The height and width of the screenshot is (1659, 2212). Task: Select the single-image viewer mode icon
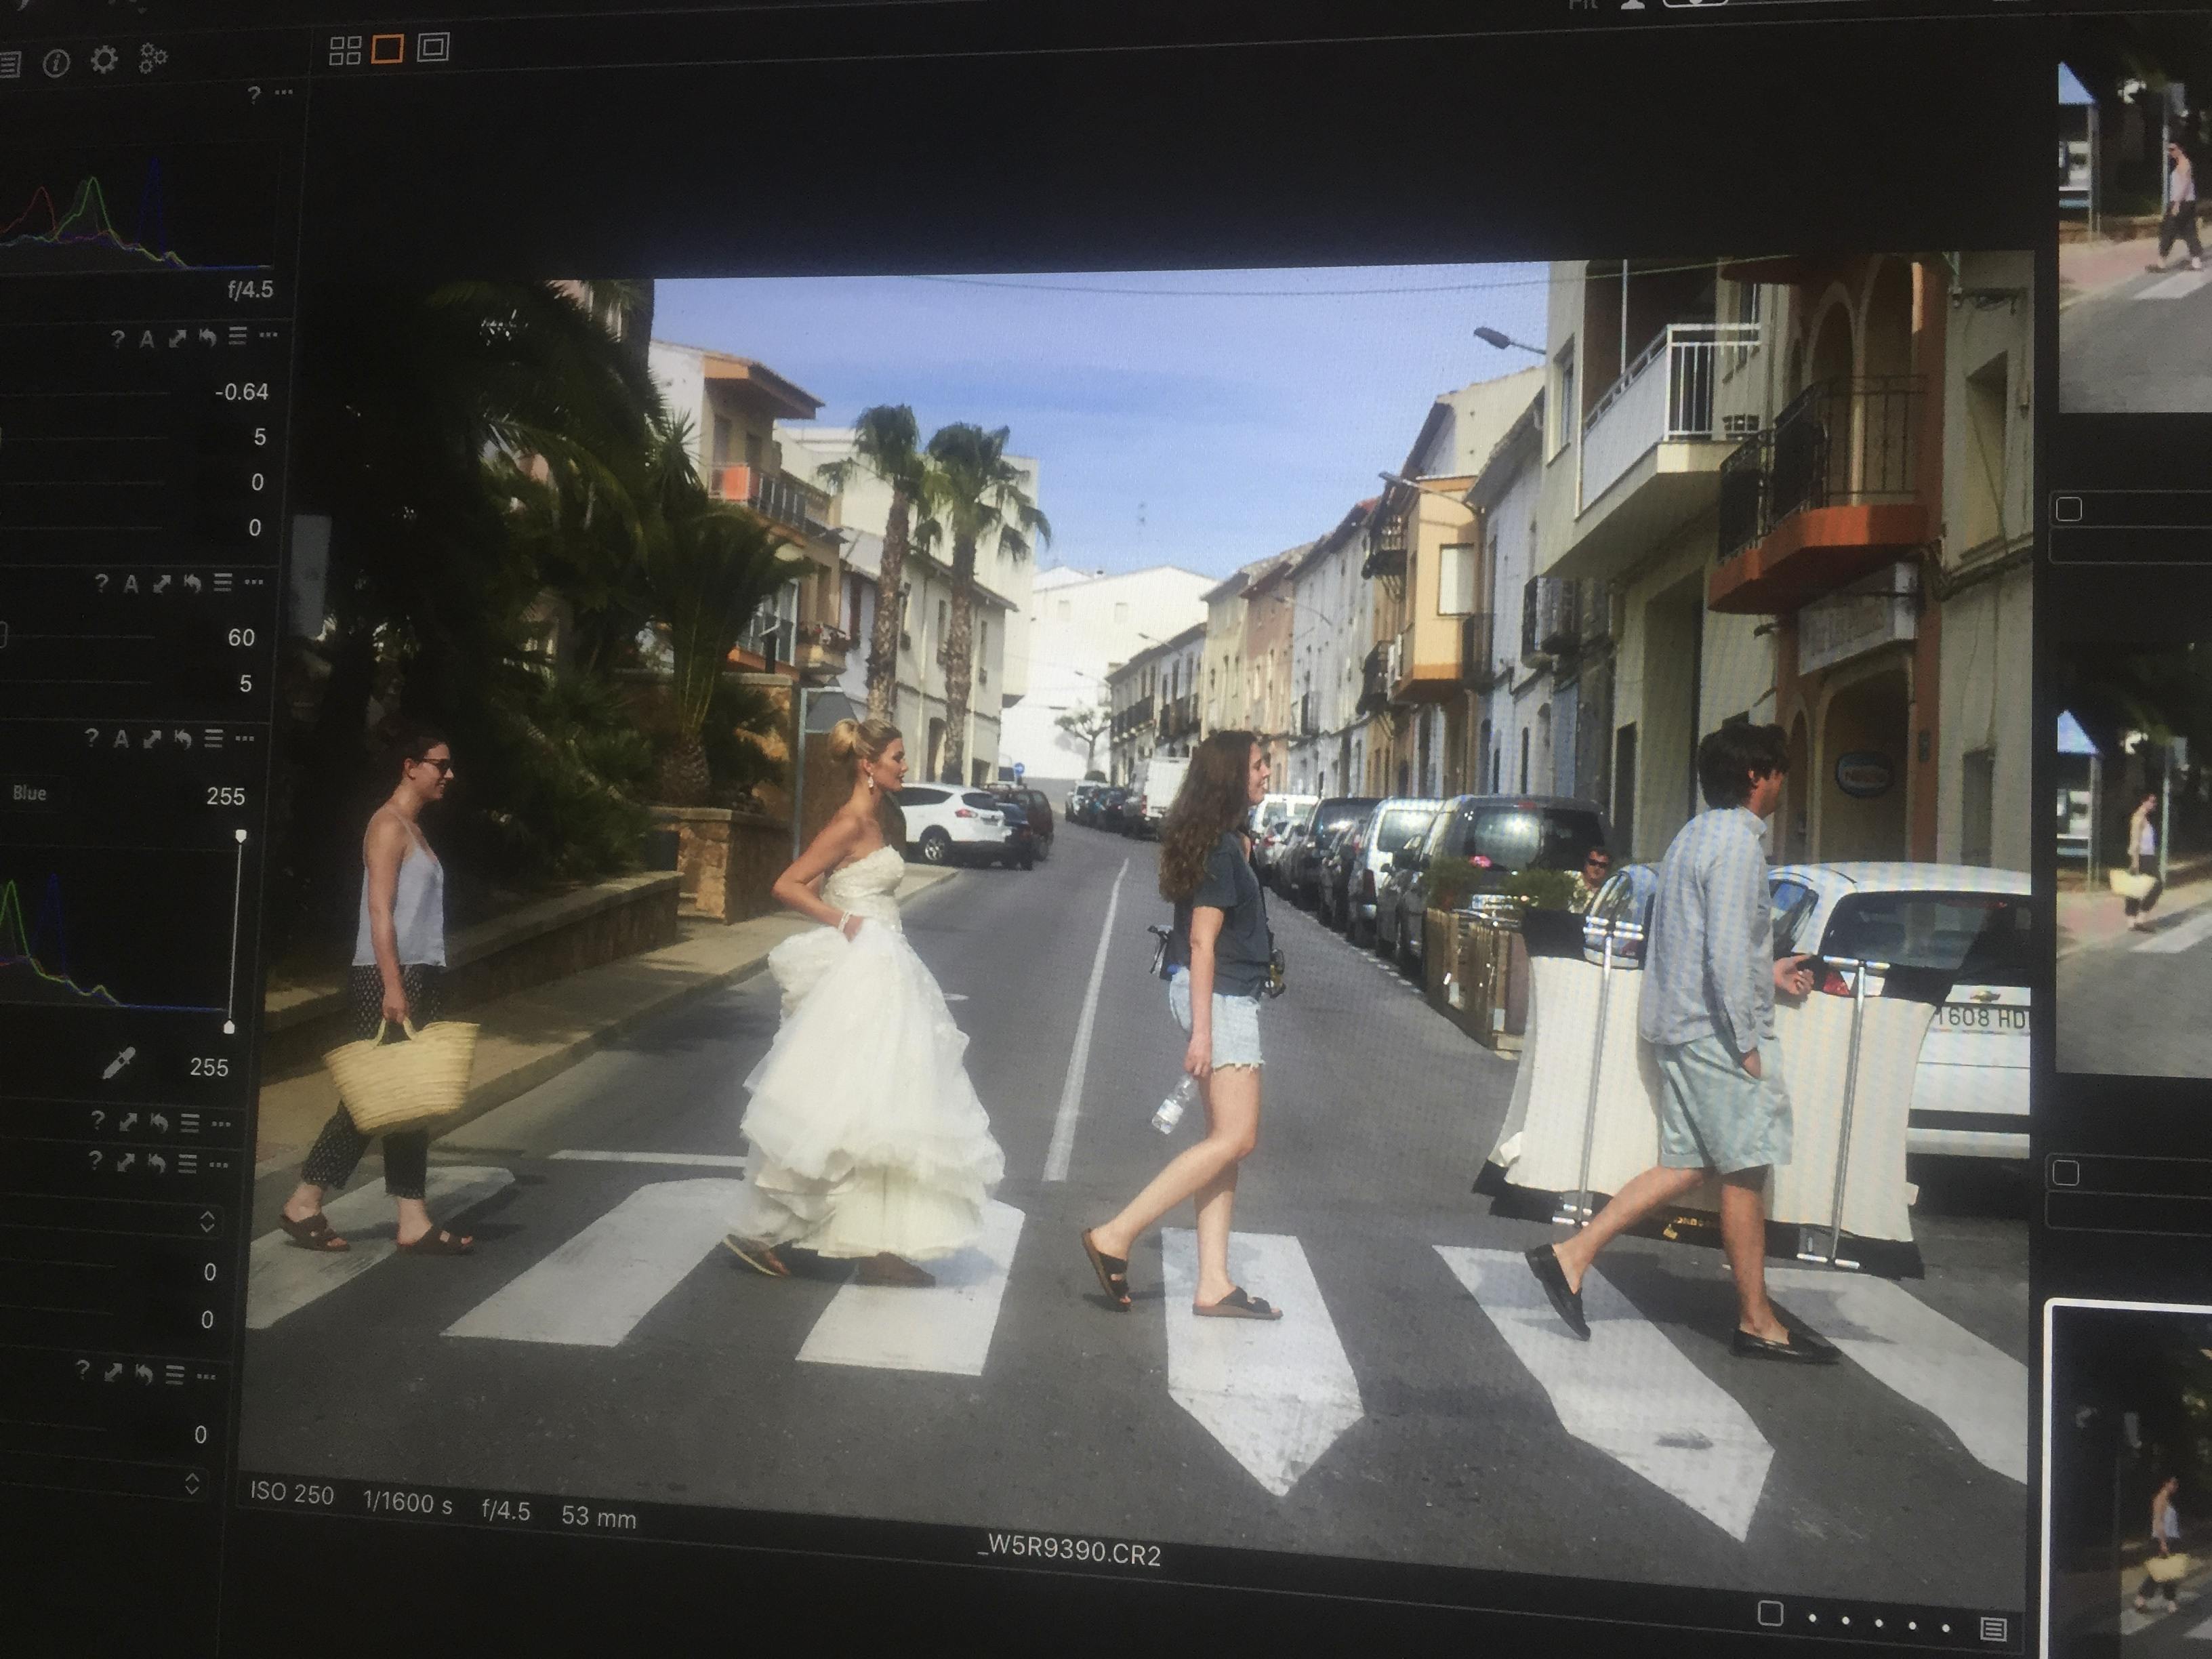coord(387,49)
